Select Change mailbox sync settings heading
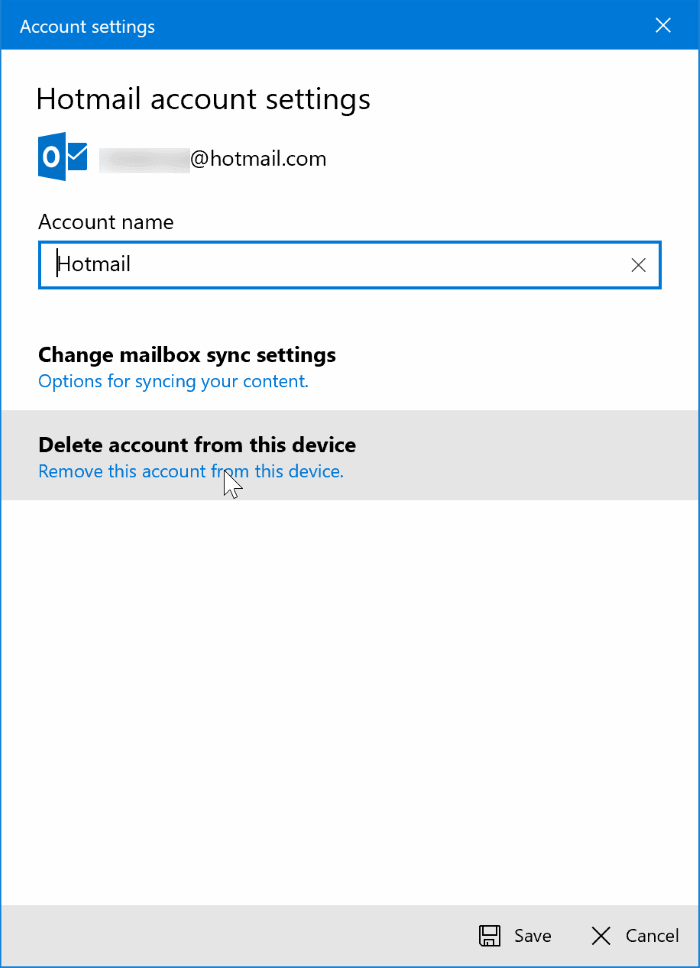This screenshot has height=968, width=700. pyautogui.click(x=187, y=355)
